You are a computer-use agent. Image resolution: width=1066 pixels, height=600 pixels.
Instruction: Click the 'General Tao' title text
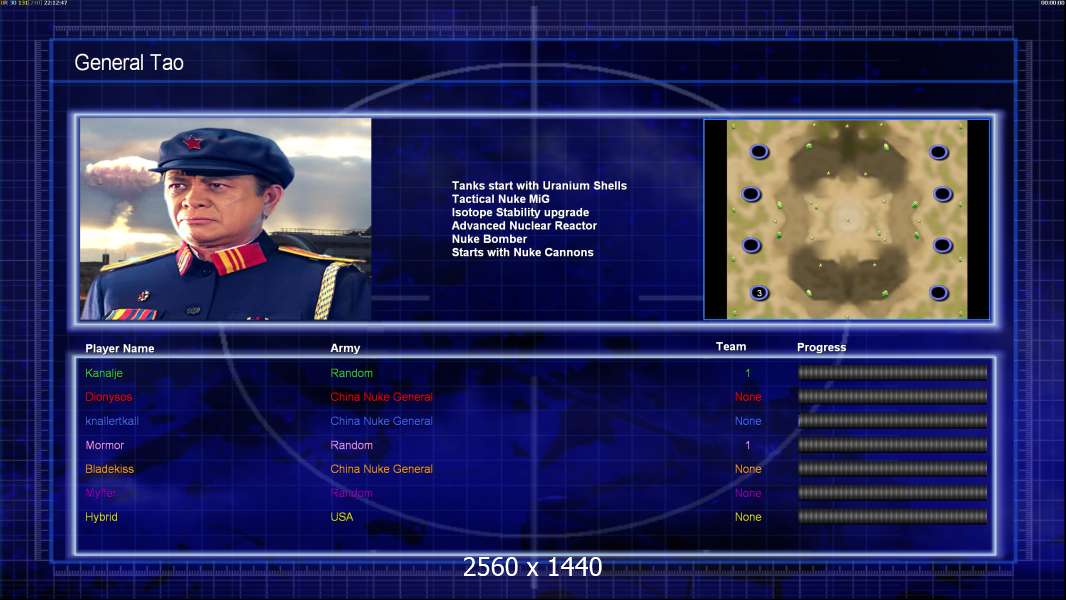click(128, 63)
